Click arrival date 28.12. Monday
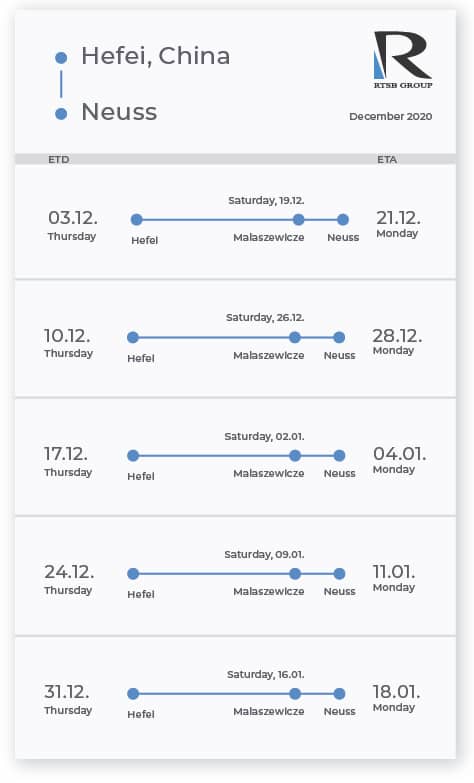This screenshot has width=474, height=783. coord(397,342)
